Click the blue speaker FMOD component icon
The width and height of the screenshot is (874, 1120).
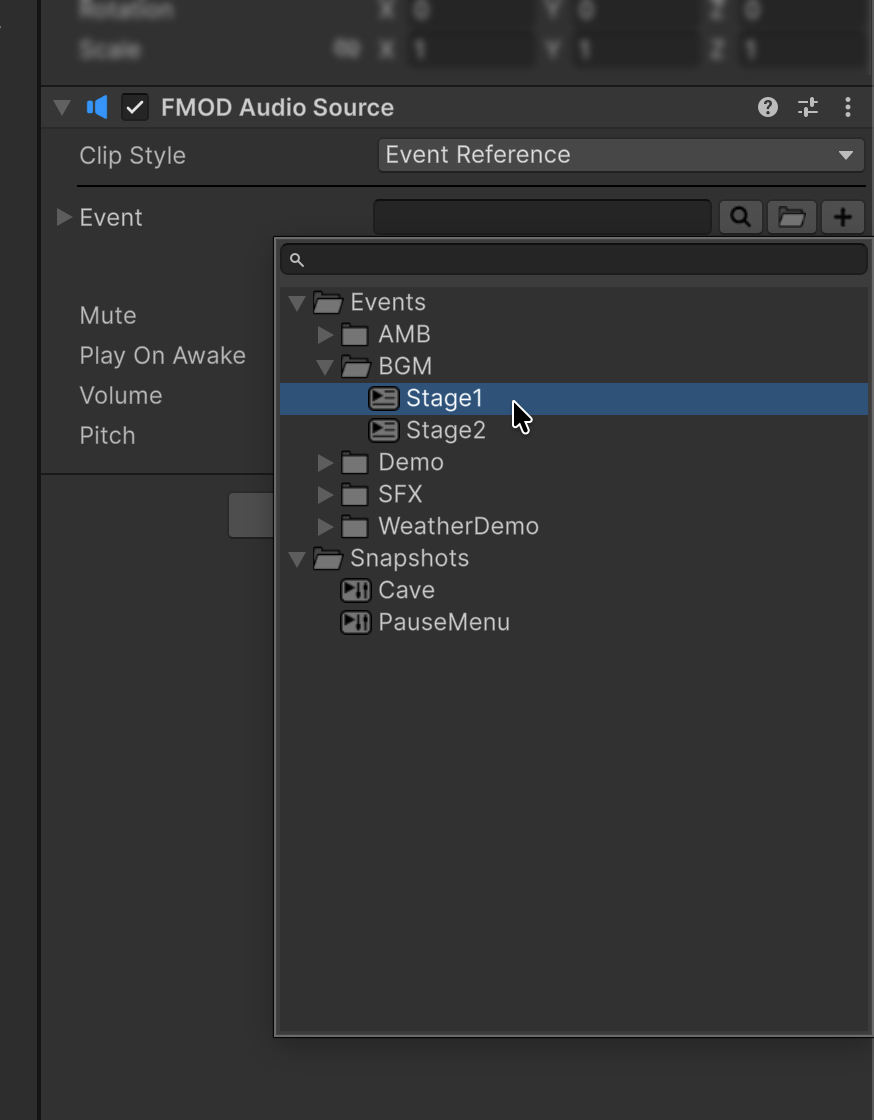[97, 107]
